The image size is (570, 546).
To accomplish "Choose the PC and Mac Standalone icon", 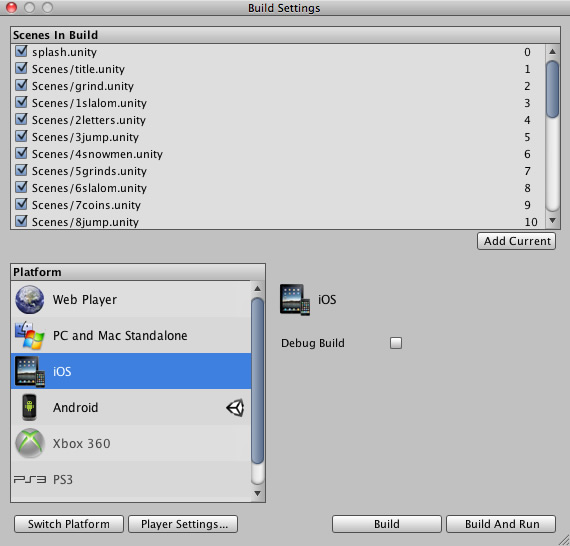I will click(29, 336).
